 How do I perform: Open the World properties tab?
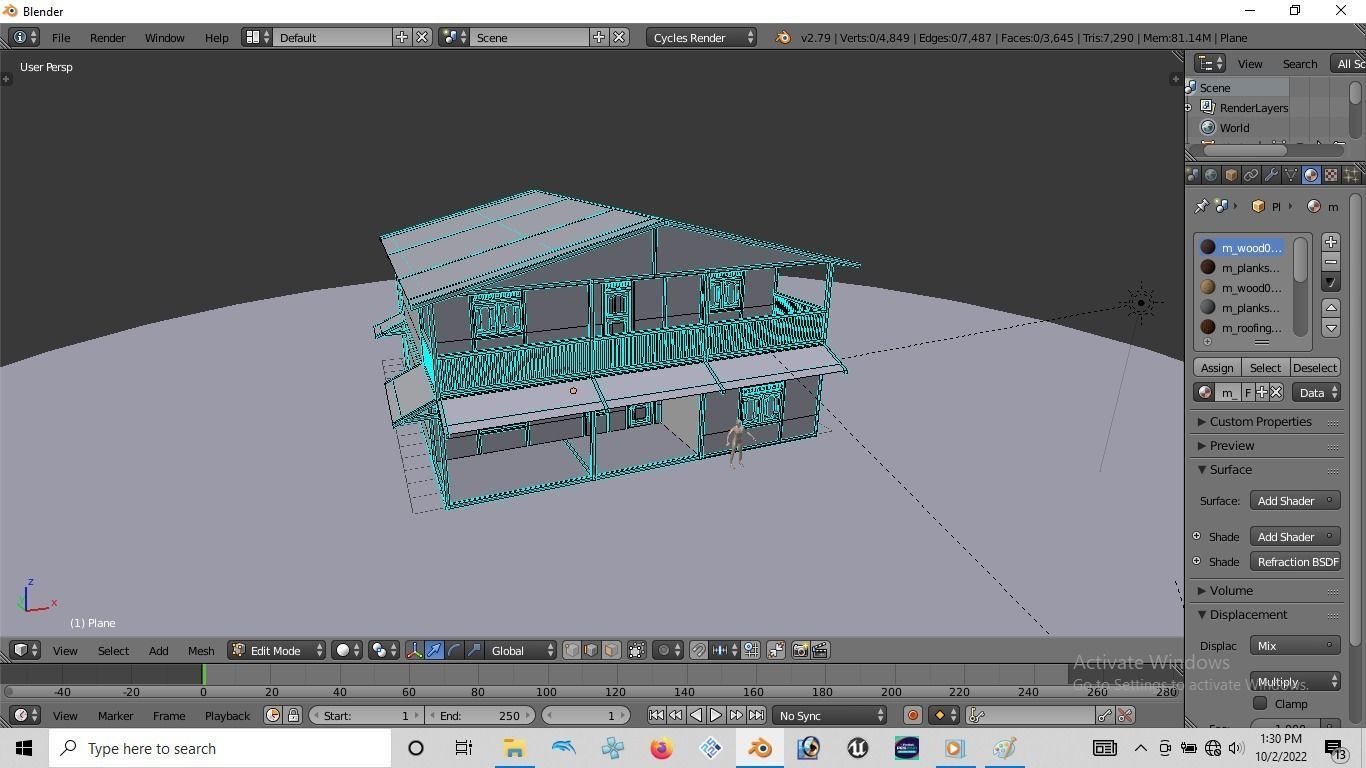(1211, 175)
